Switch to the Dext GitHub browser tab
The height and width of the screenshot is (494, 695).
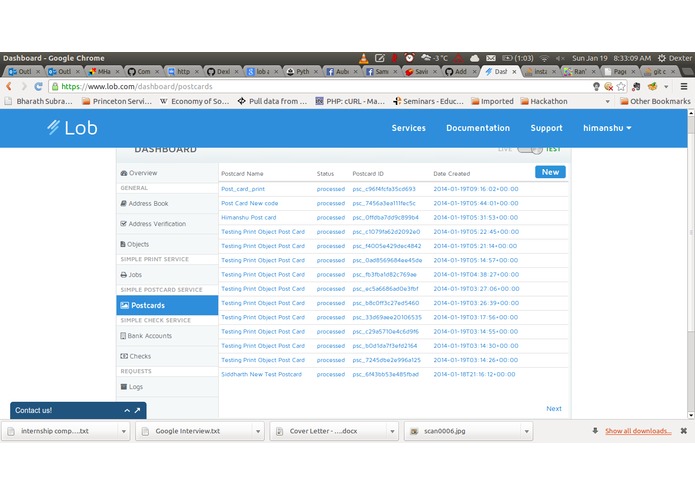(223, 71)
